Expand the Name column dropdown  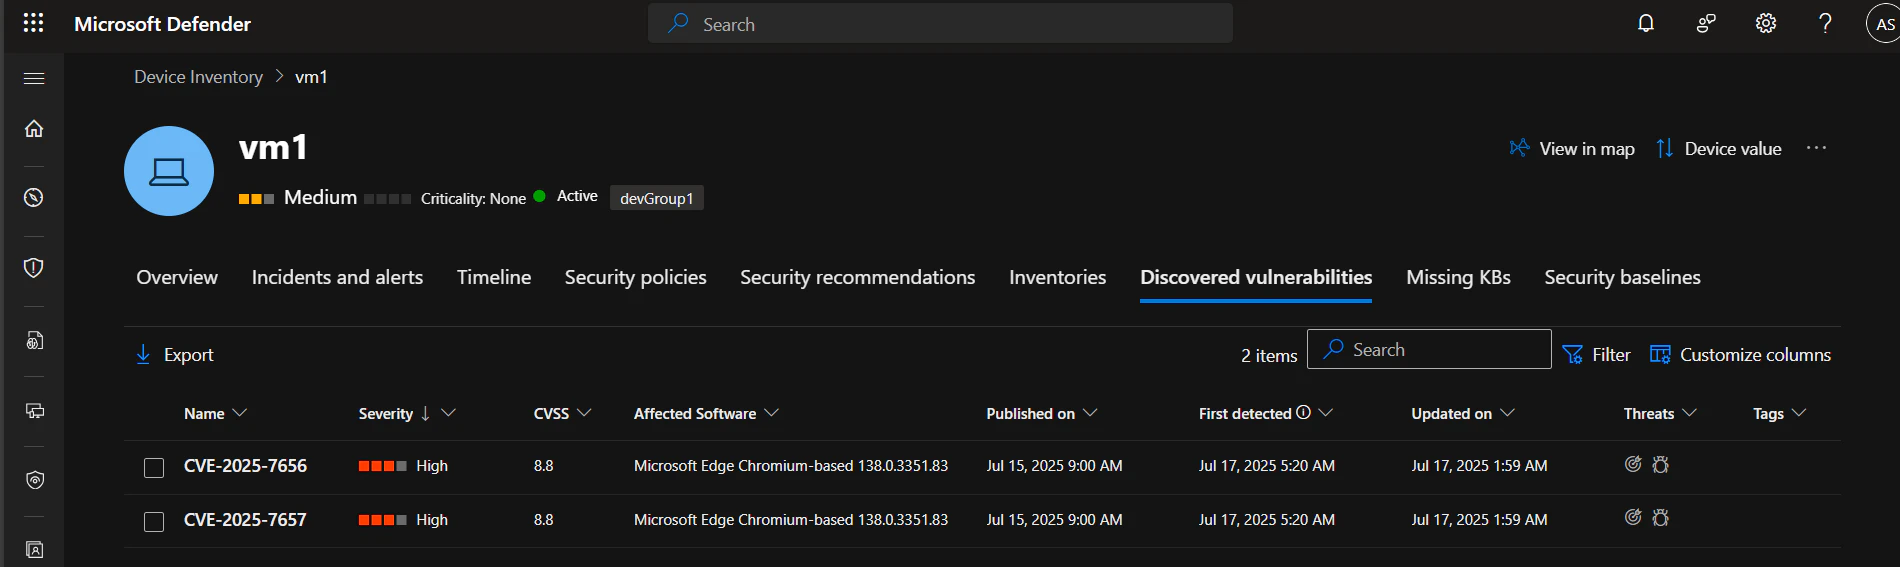[x=239, y=413]
